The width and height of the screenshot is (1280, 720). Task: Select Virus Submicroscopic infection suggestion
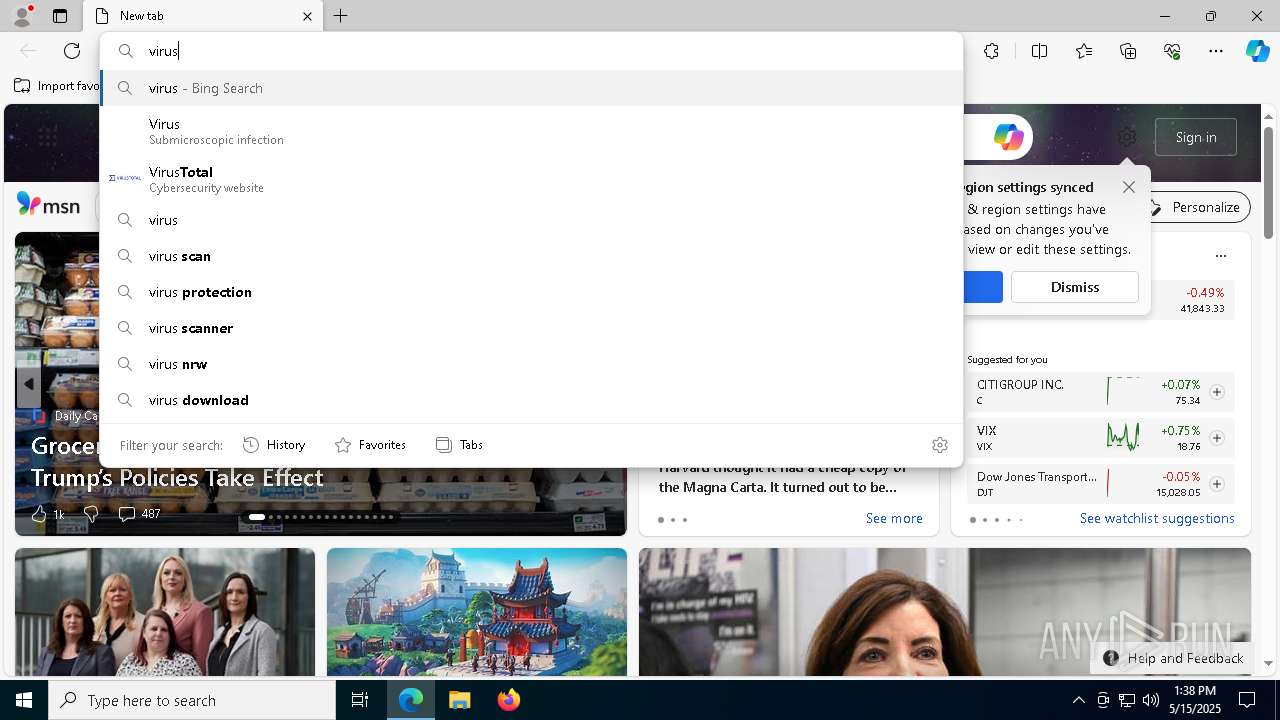point(531,131)
